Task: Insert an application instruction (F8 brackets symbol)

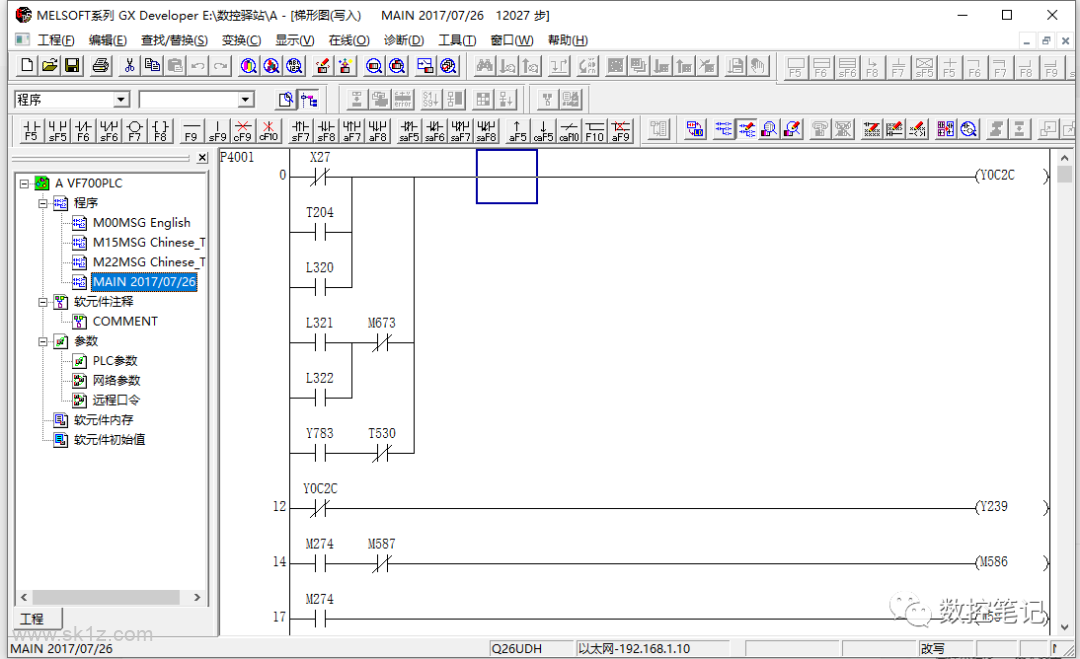Action: click(160, 129)
